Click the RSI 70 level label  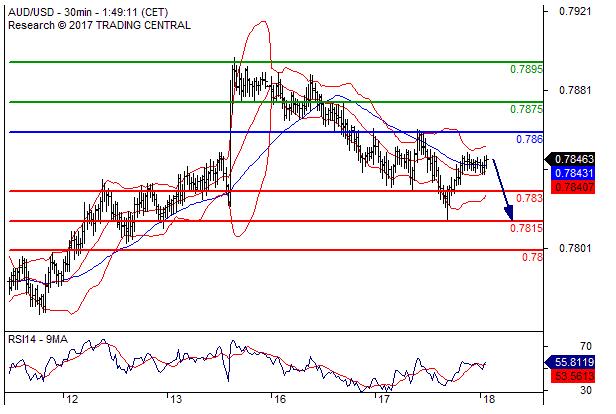[x=586, y=346]
